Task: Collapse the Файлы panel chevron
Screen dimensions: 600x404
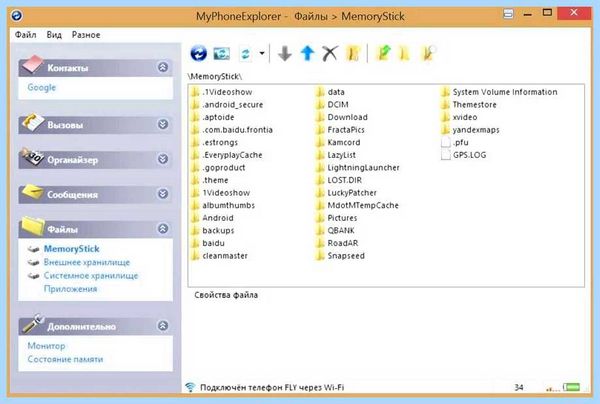Action: pyautogui.click(x=163, y=228)
